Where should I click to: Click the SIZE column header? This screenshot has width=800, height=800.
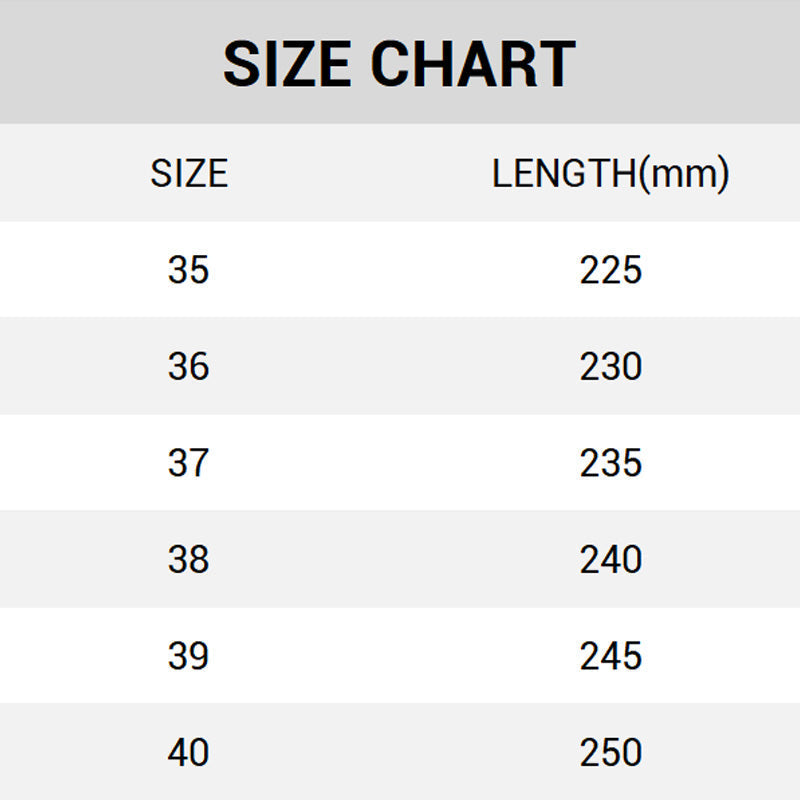[189, 174]
